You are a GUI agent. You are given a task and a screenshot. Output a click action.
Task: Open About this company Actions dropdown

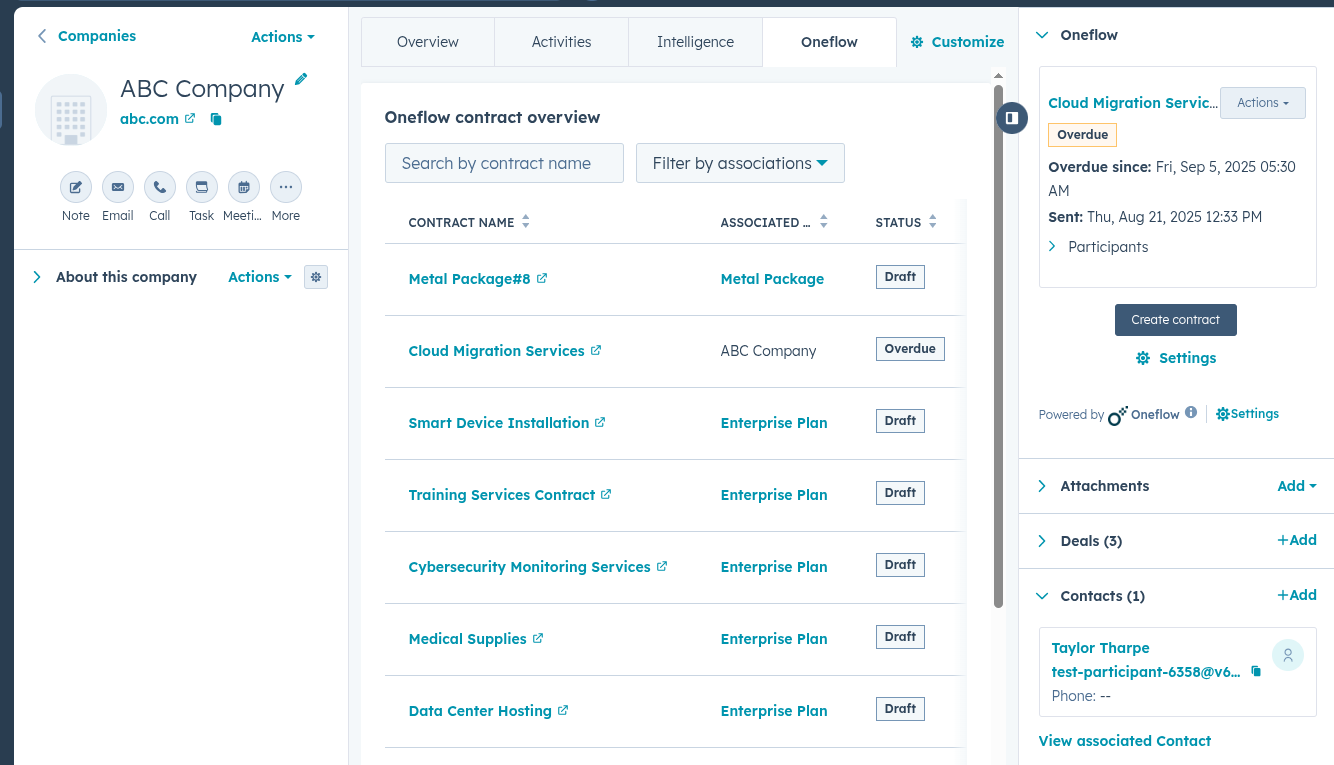pos(260,277)
